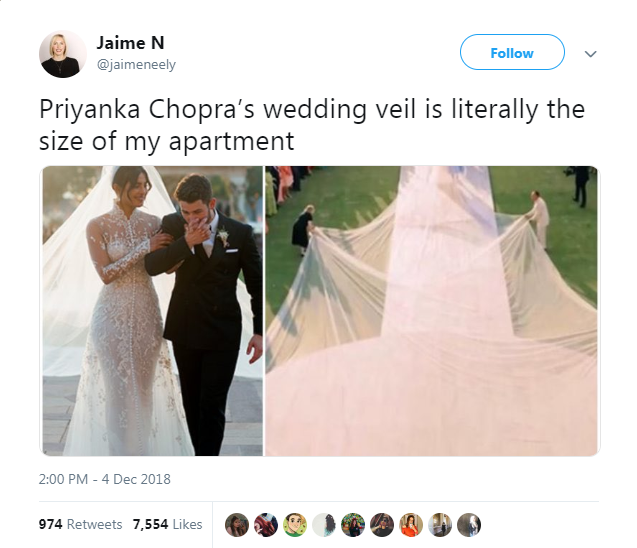Open the Jaime N display name link
This screenshot has height=548, width=637.
click(x=130, y=43)
